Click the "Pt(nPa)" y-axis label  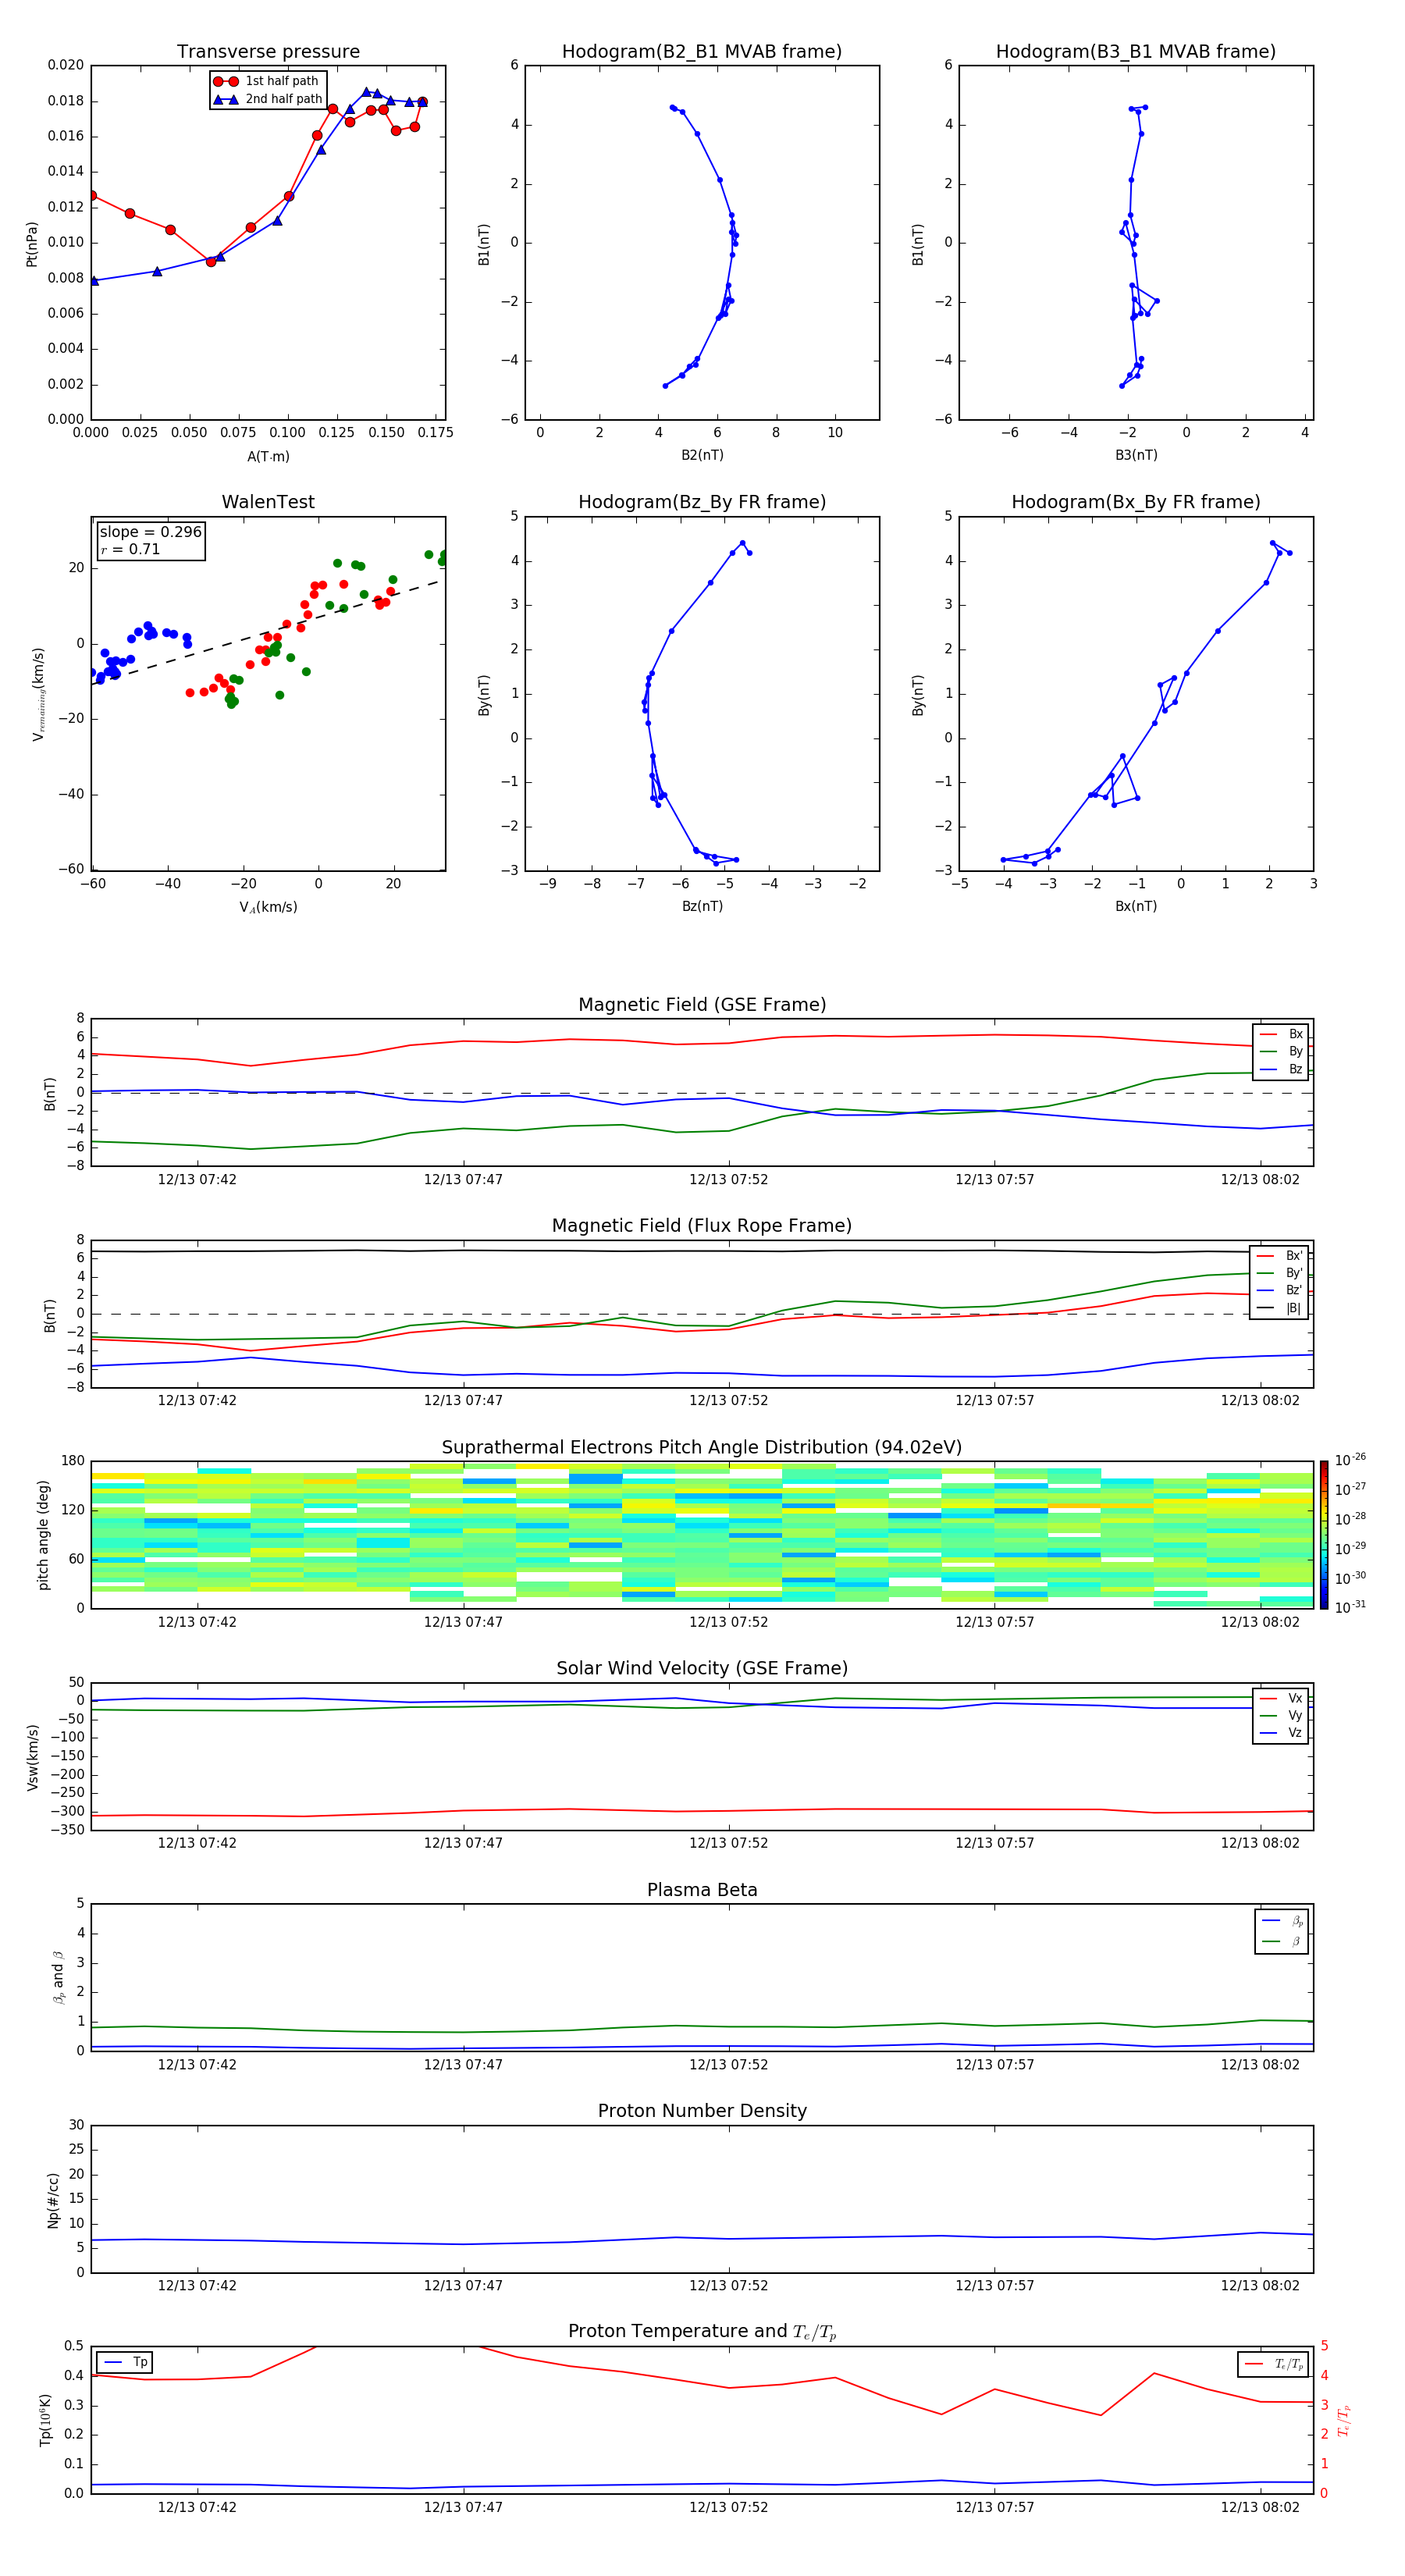pos(31,244)
